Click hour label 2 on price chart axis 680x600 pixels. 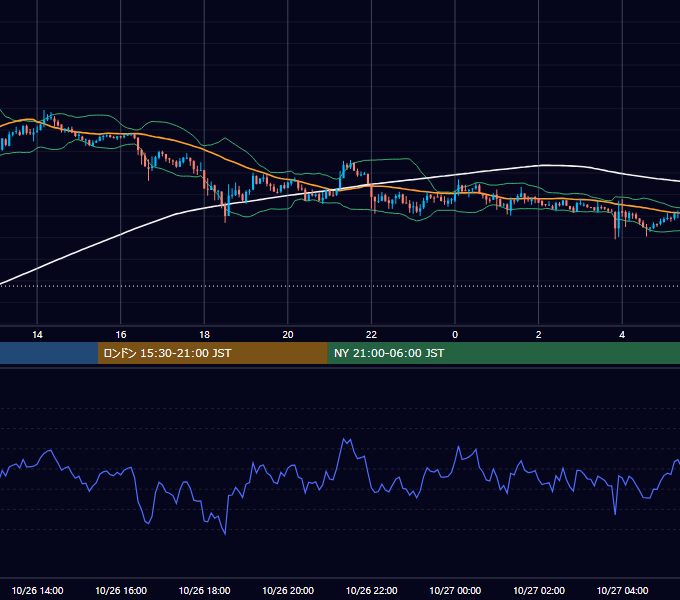click(539, 335)
